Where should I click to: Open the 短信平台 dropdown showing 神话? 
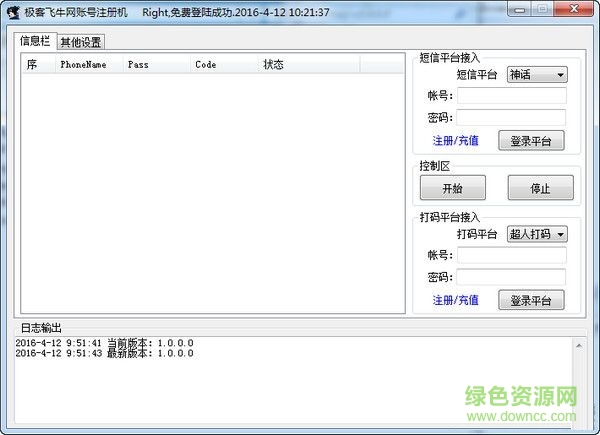pyautogui.click(x=537, y=75)
